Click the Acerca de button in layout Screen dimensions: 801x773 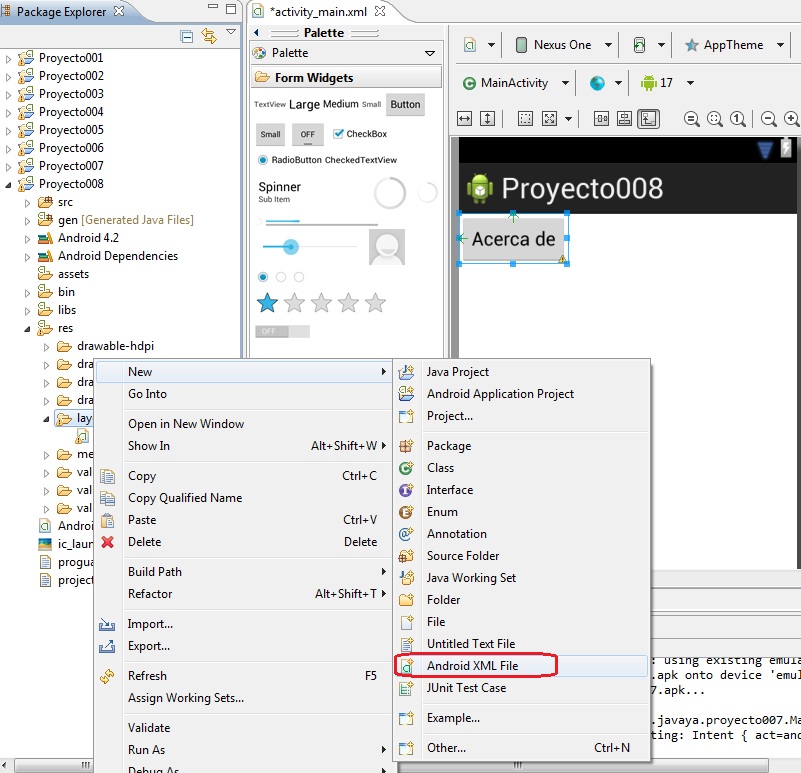point(513,239)
